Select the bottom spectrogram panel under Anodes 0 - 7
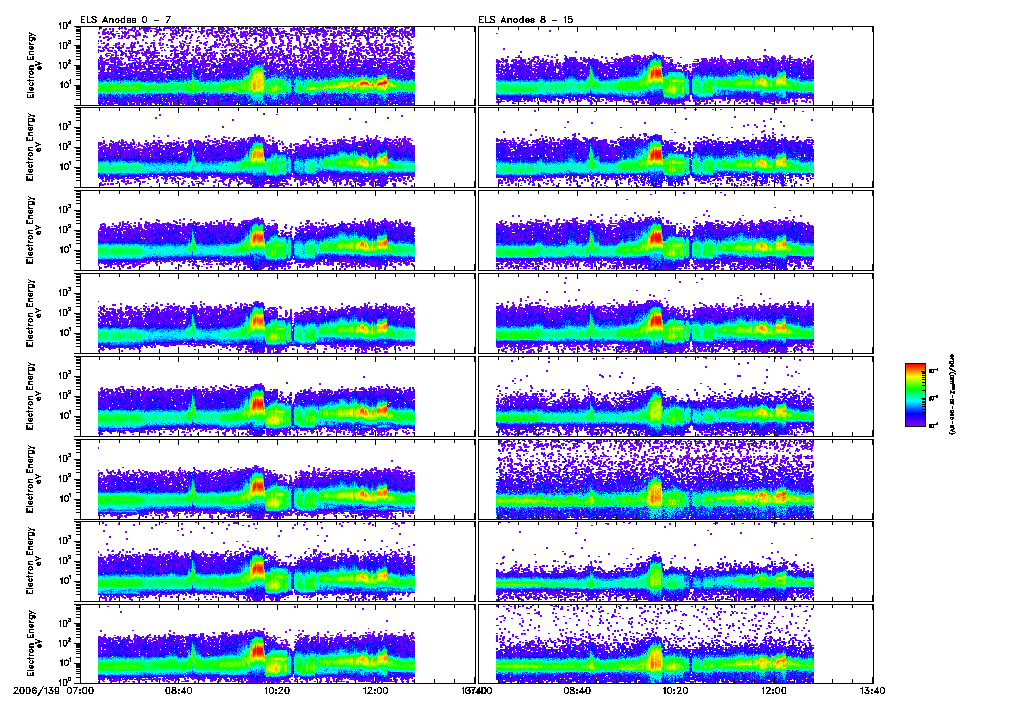1024x708 pixels. (276, 644)
